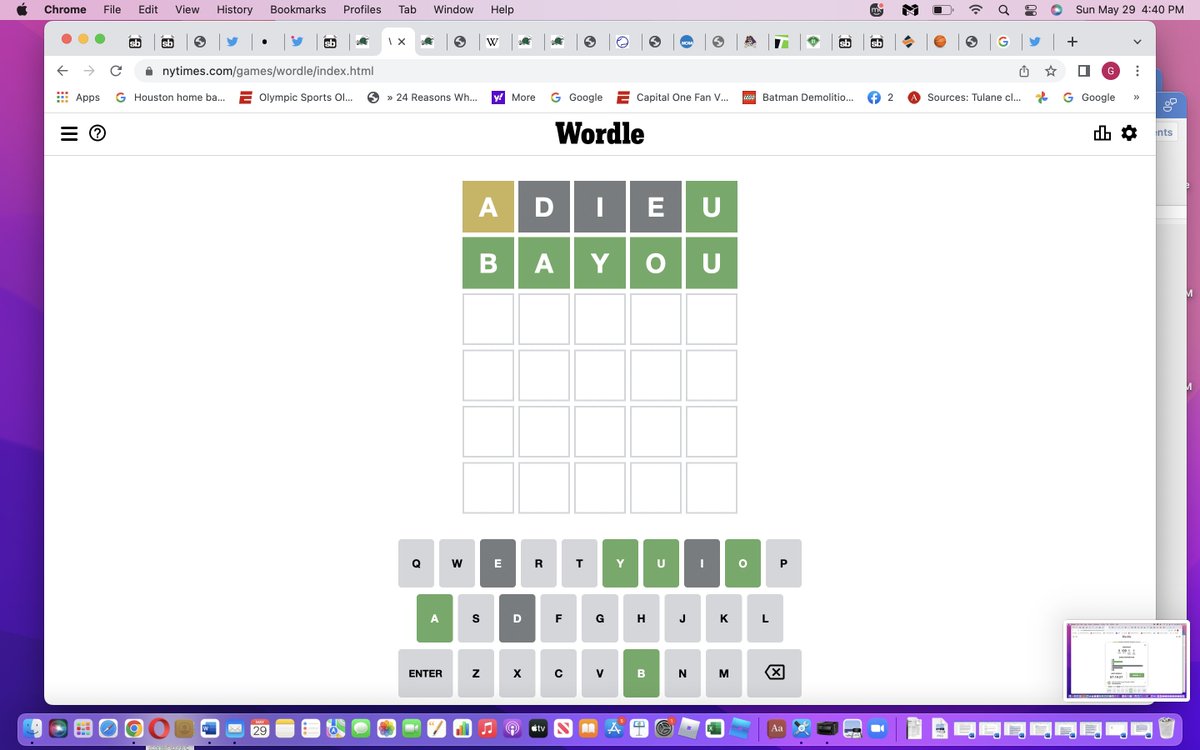
Task: Open the Wordle statistics chart icon
Action: [x=1102, y=133]
